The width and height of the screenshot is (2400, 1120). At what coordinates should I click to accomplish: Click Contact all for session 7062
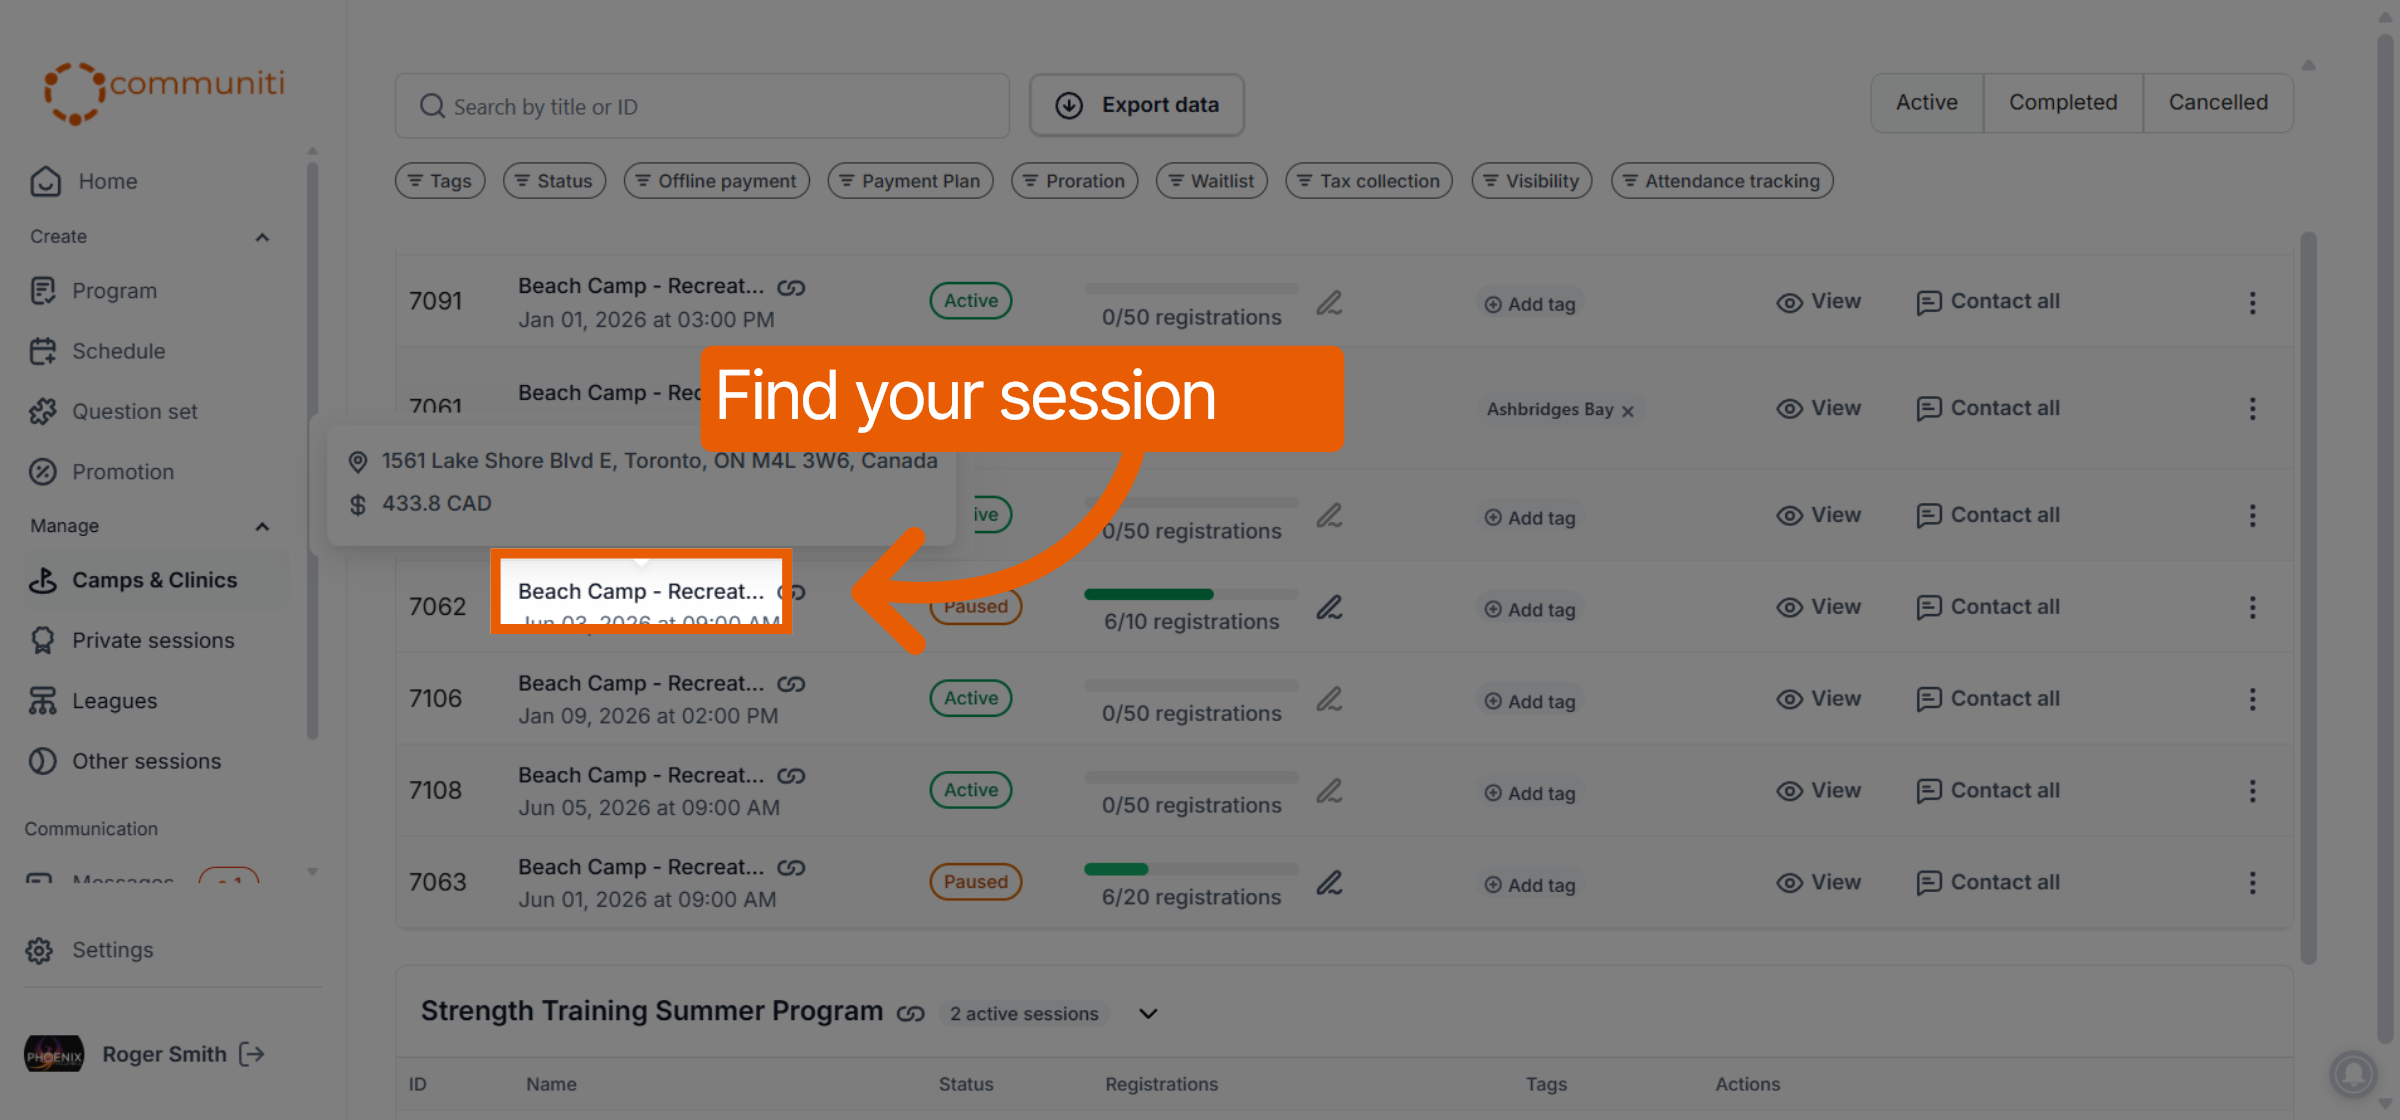pyautogui.click(x=1988, y=607)
